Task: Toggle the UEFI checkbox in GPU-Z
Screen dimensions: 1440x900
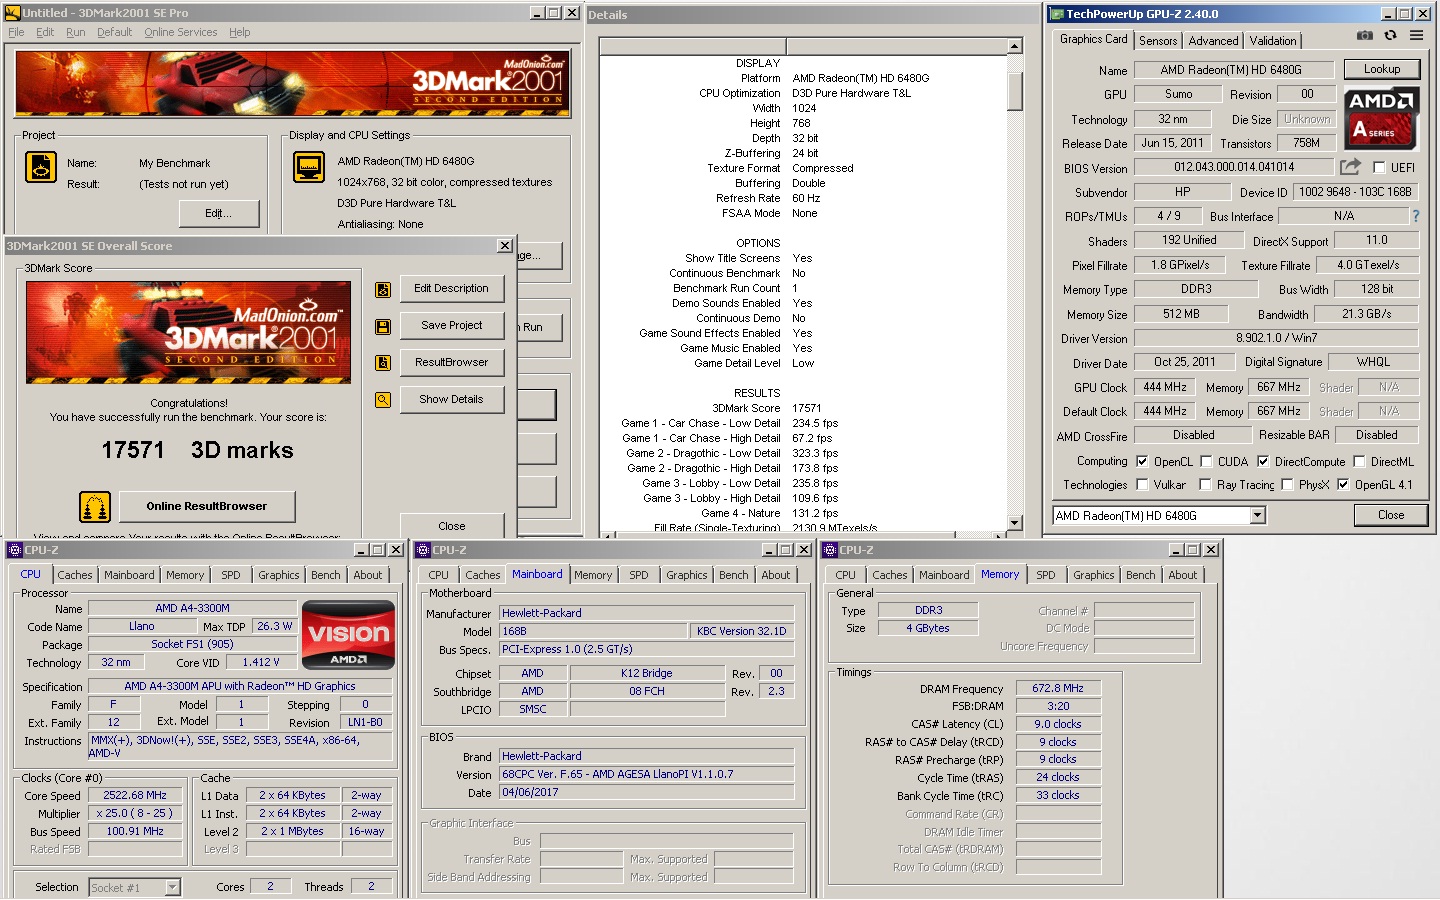Action: 1380,168
